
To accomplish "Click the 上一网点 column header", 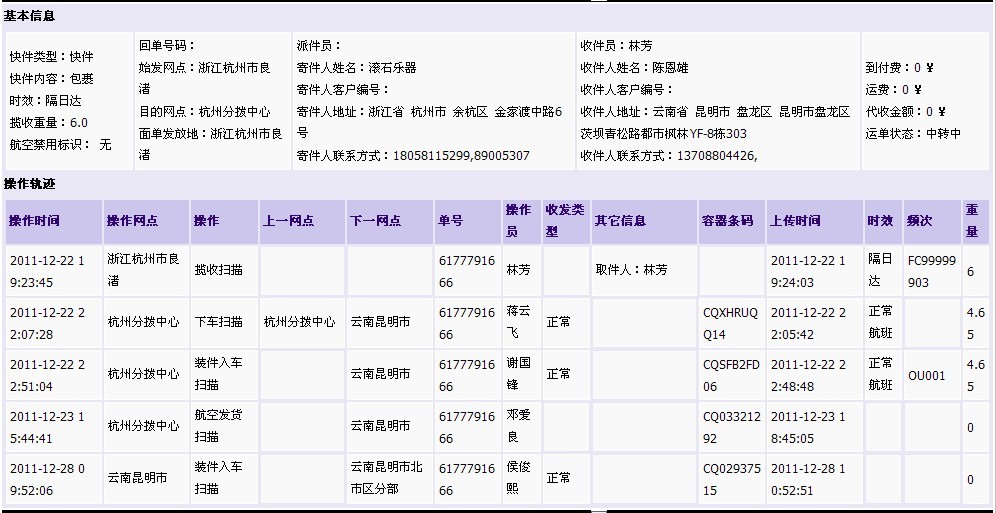I will click(302, 222).
